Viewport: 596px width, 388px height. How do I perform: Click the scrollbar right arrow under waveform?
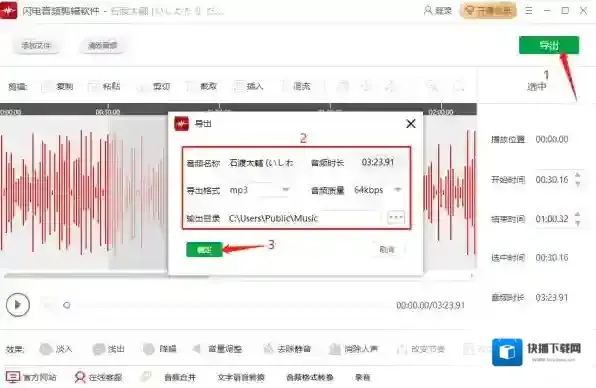pyautogui.click(x=472, y=276)
